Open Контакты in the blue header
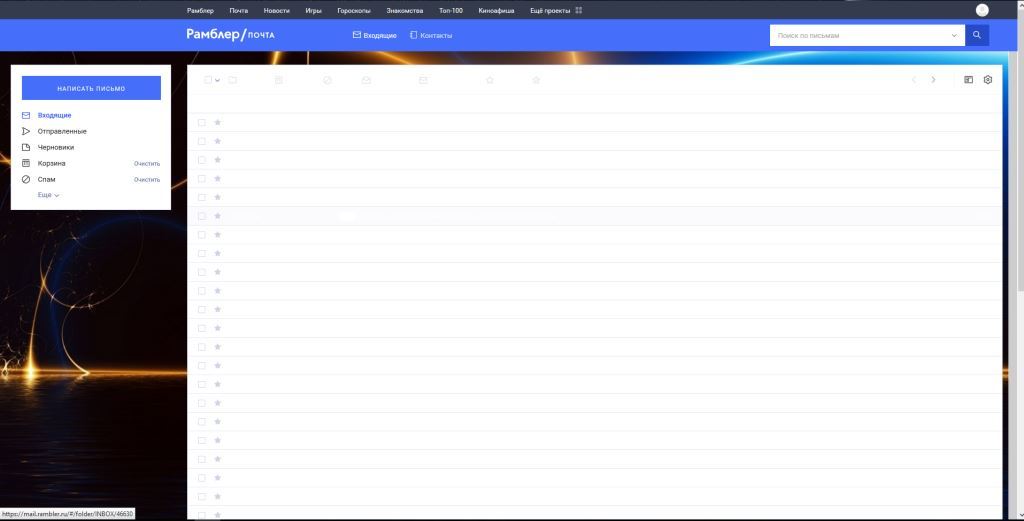This screenshot has height=521, width=1024. pos(431,35)
